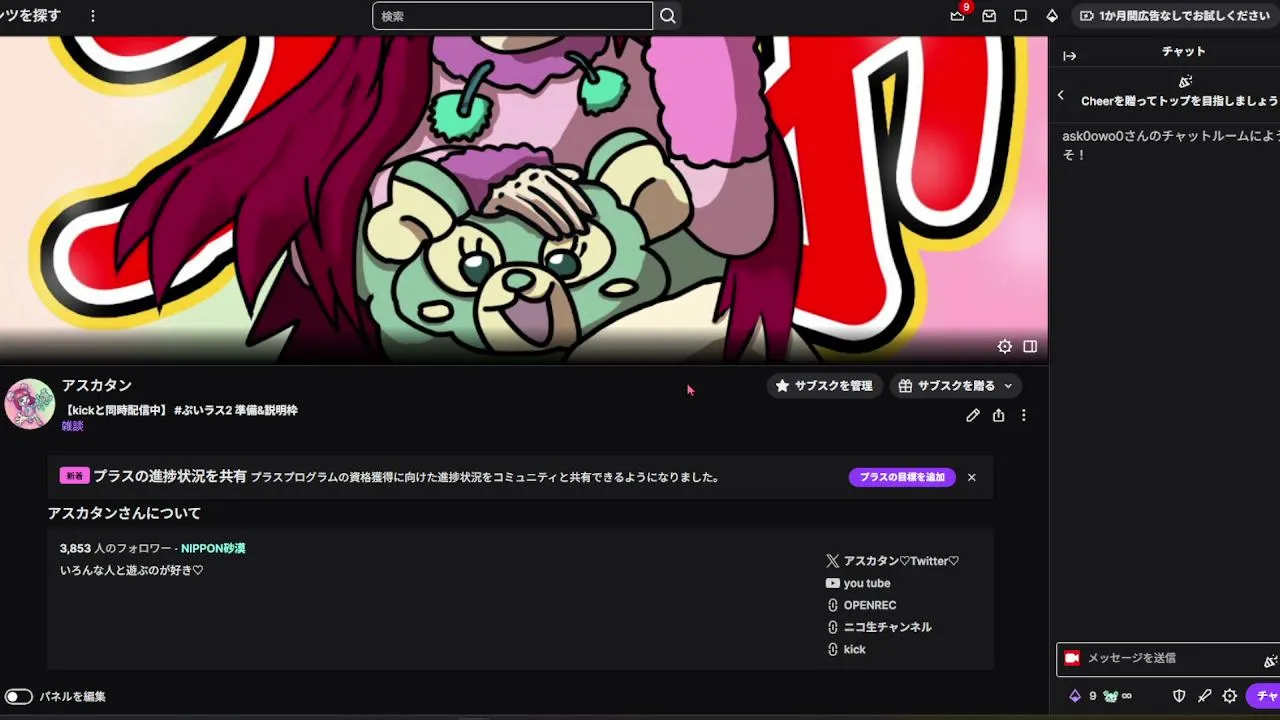Click the 新着 badge on banner

tap(75, 477)
